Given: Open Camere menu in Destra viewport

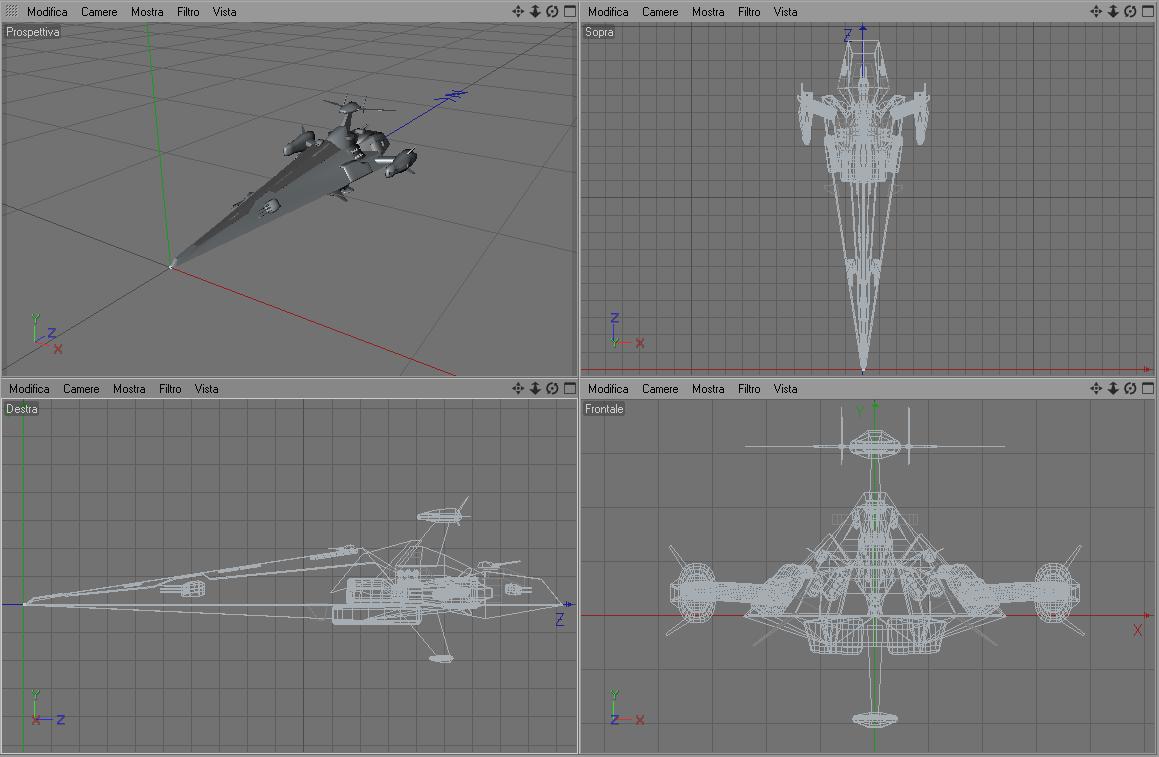Looking at the screenshot, I should (81, 389).
